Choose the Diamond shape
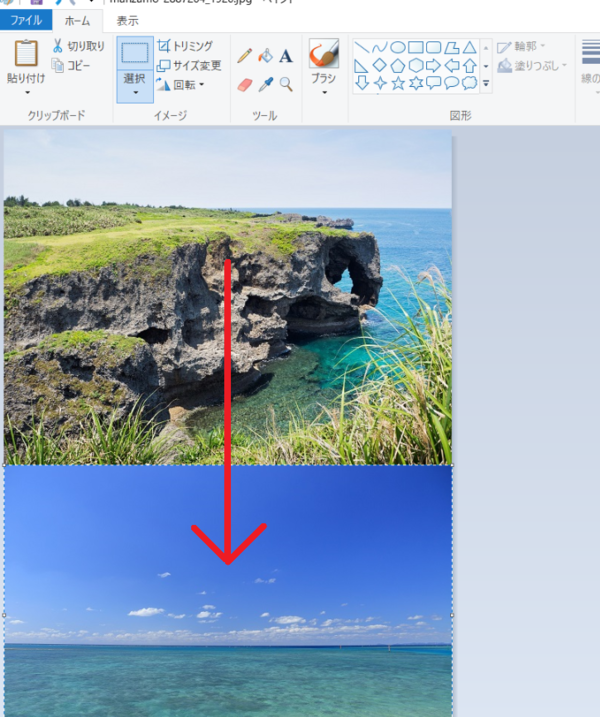The image size is (600, 717). coord(380,65)
